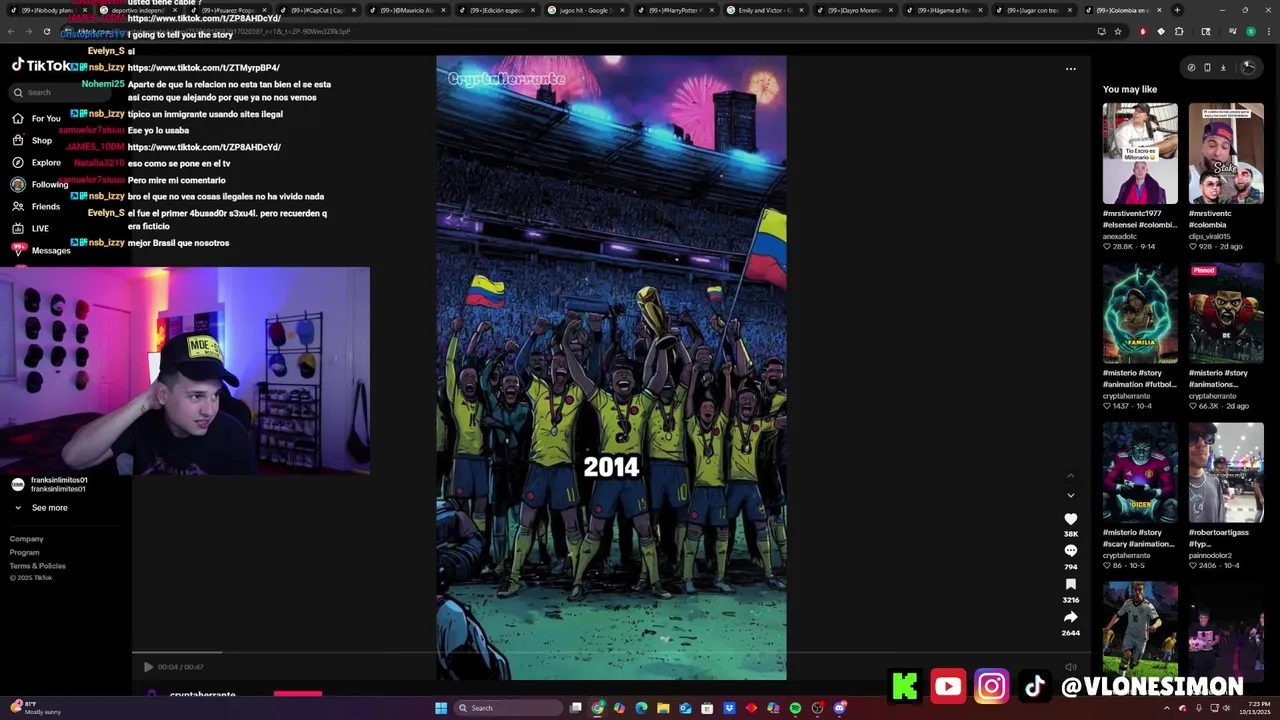This screenshot has width=1280, height=720.
Task: Open the video comments via speech bubble
Action: click(1070, 551)
